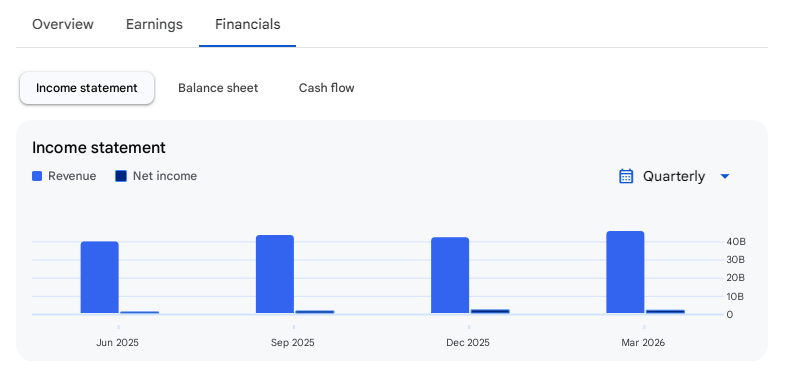Click the 10B axis value

click(x=736, y=296)
